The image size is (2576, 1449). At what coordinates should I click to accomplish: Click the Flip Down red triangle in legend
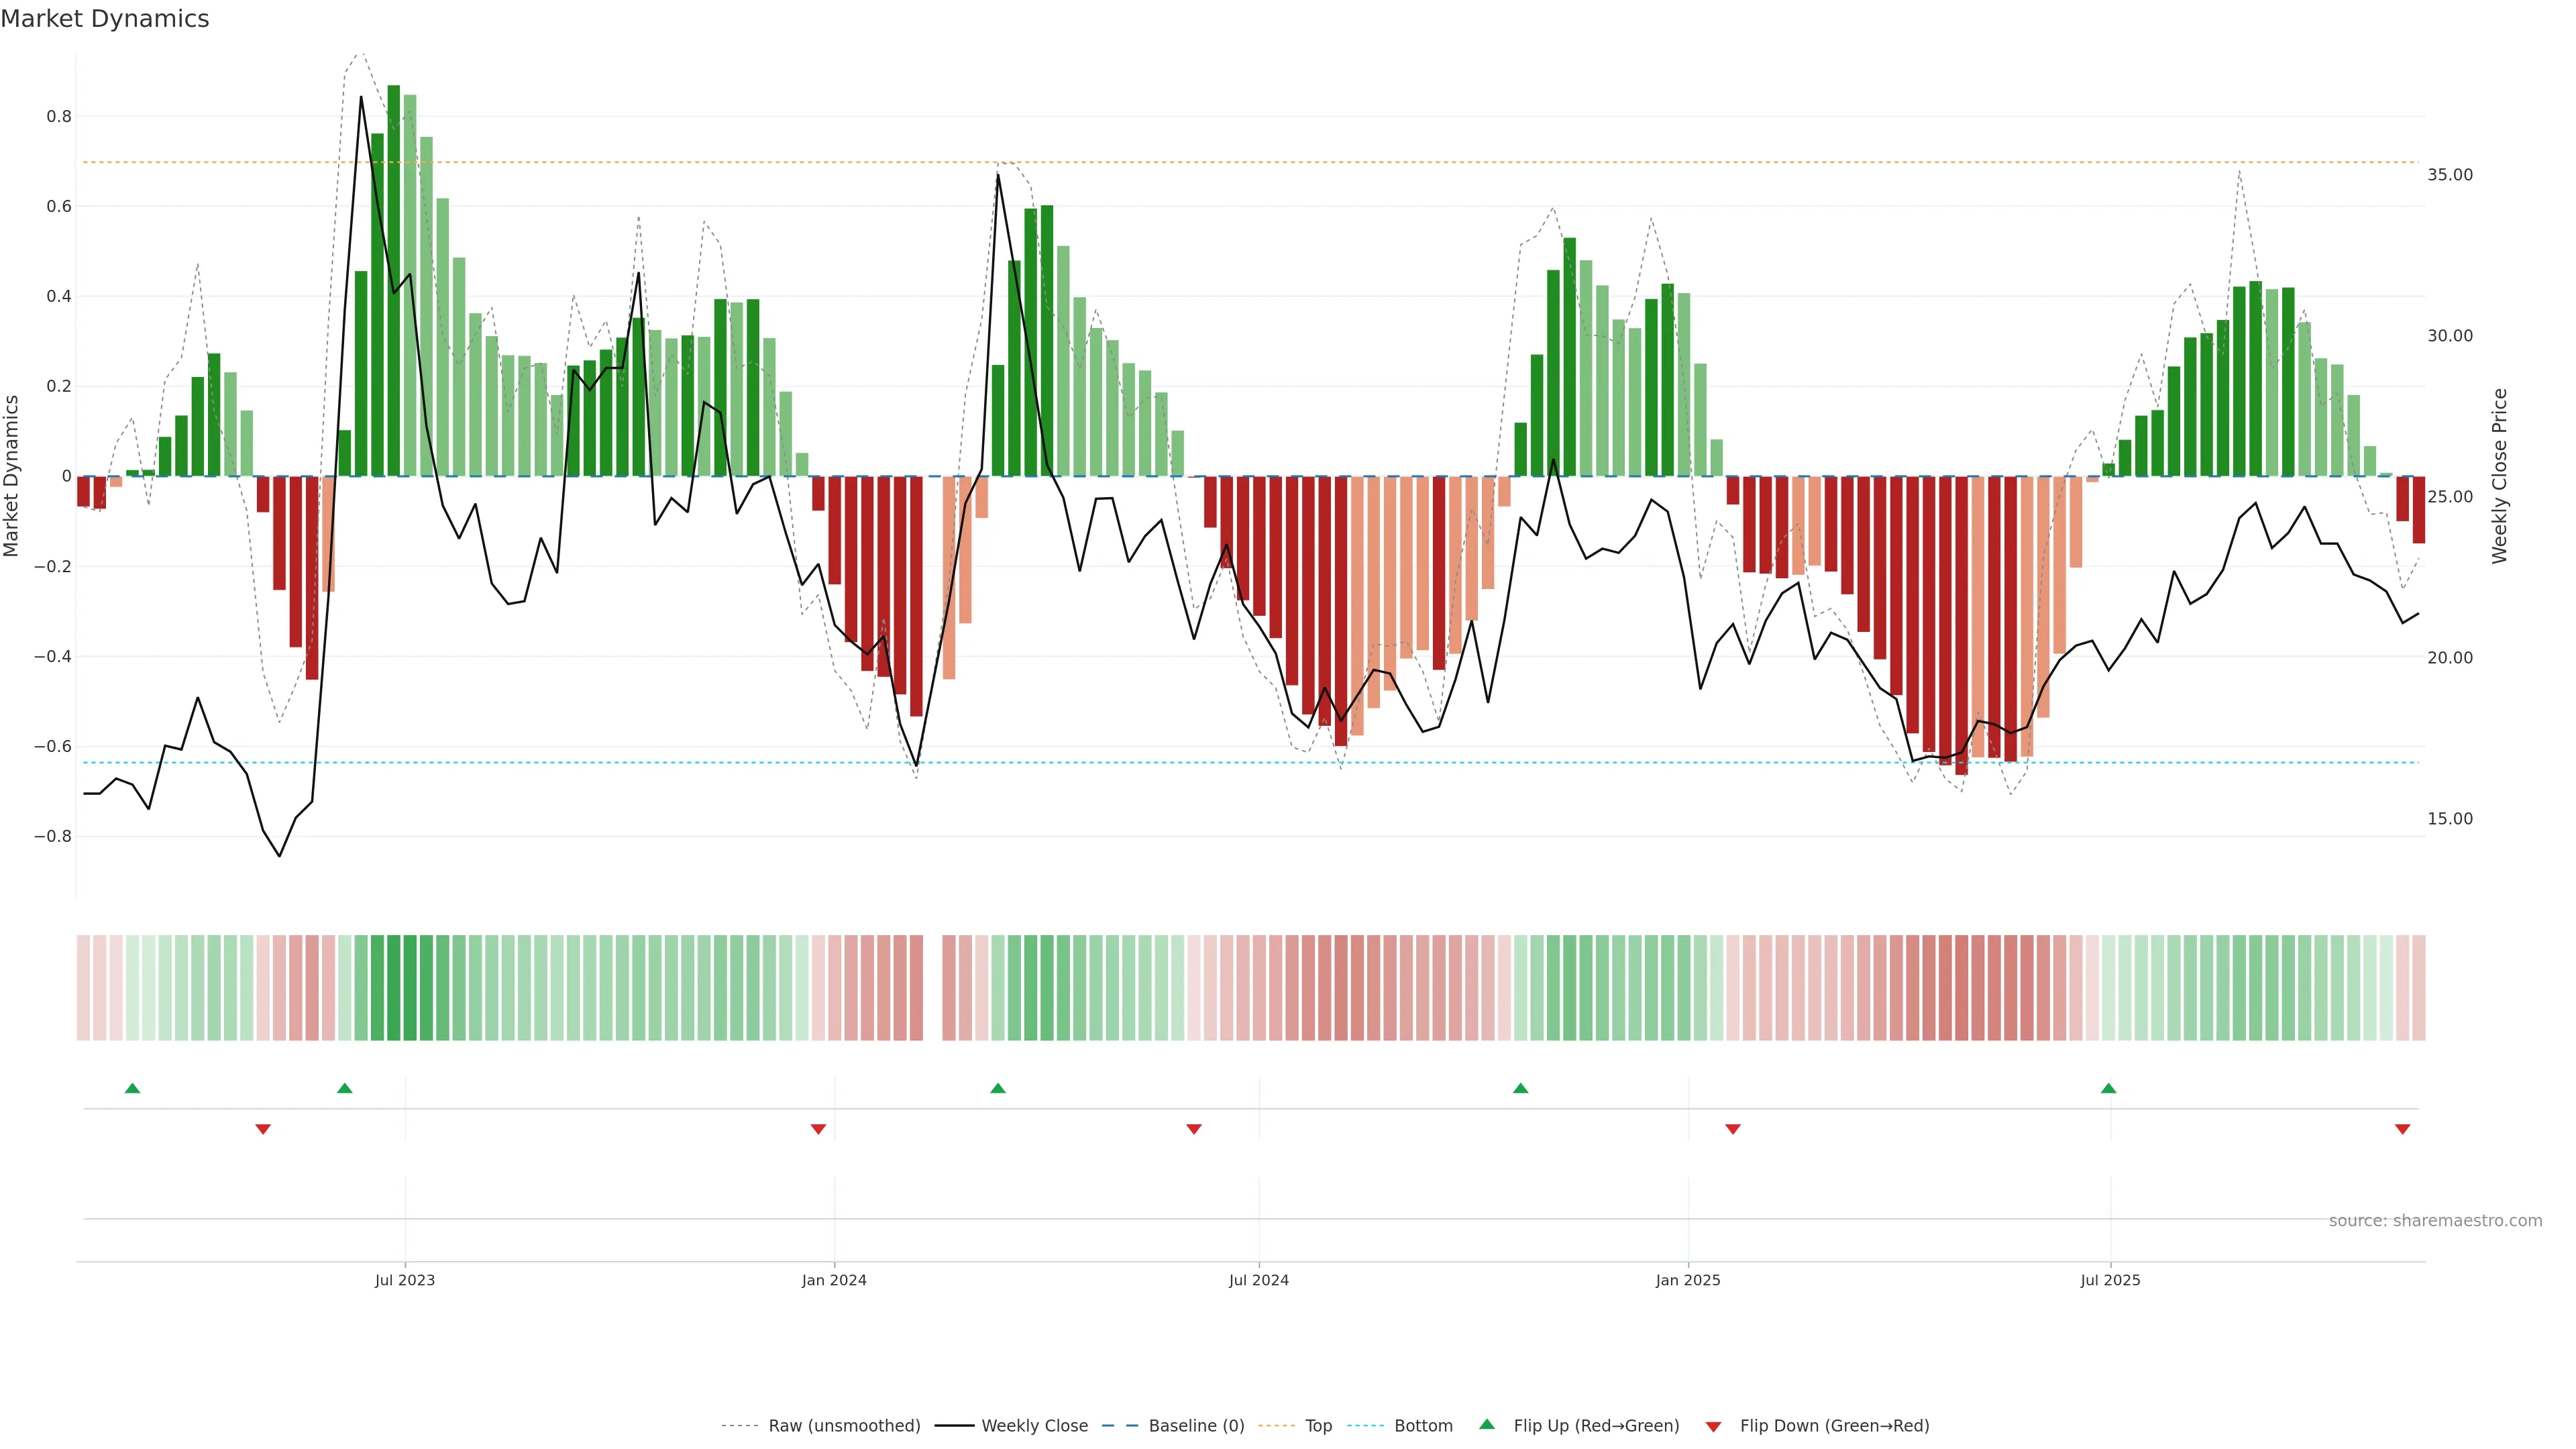pyautogui.click(x=1713, y=1426)
